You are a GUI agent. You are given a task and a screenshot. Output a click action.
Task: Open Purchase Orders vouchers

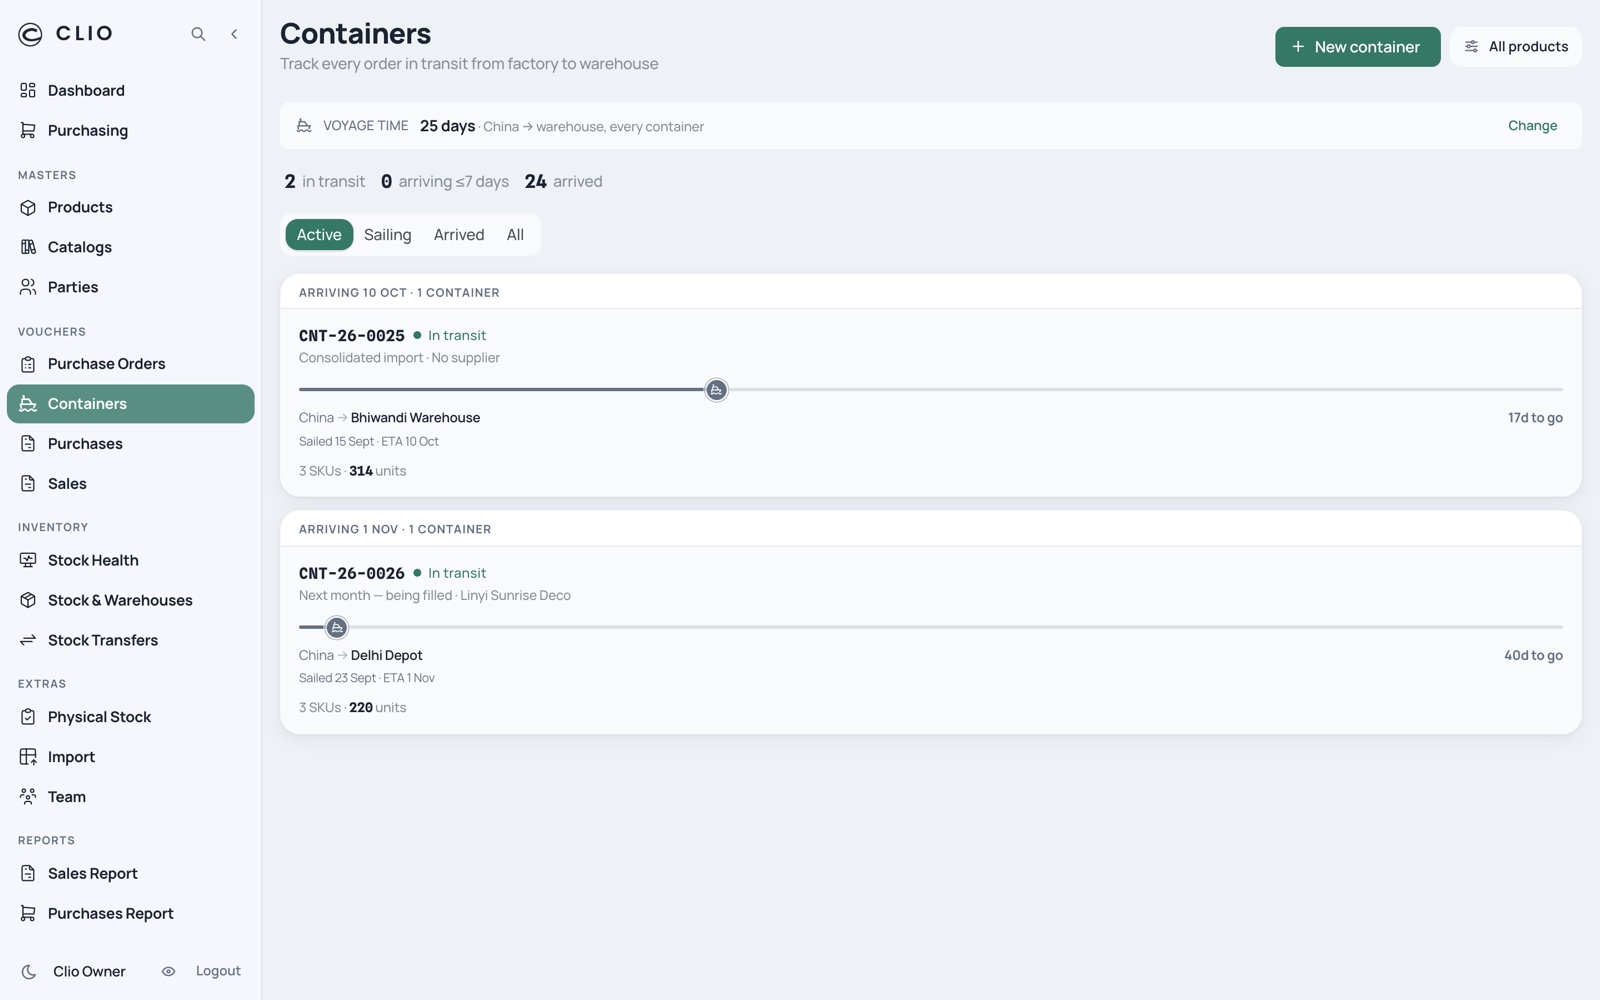130,364
